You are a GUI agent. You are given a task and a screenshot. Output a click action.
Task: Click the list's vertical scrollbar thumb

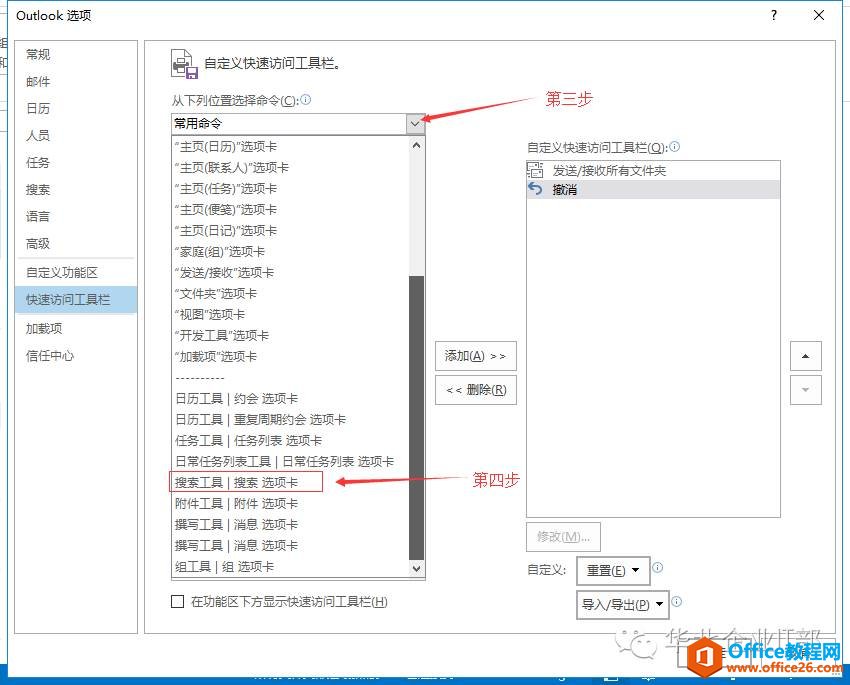[x=416, y=417]
